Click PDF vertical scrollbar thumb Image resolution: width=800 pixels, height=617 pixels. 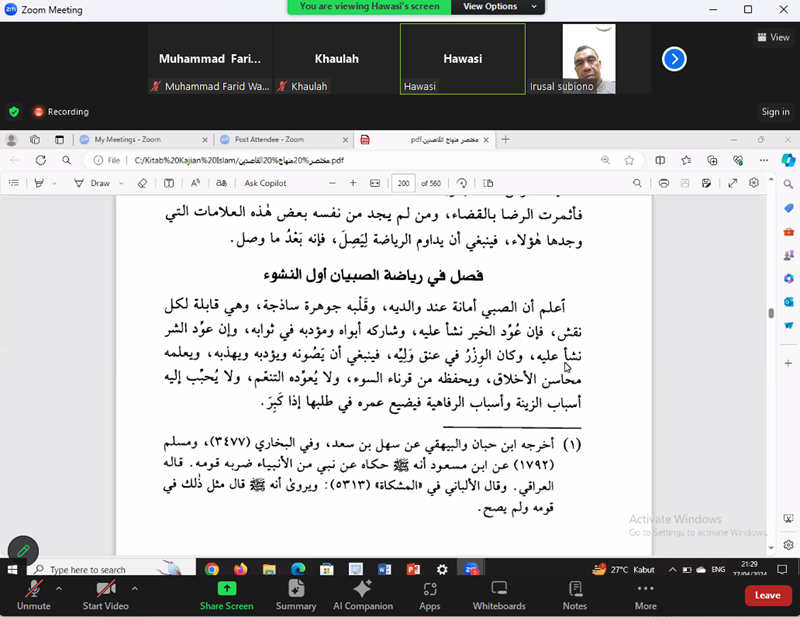pos(771,313)
